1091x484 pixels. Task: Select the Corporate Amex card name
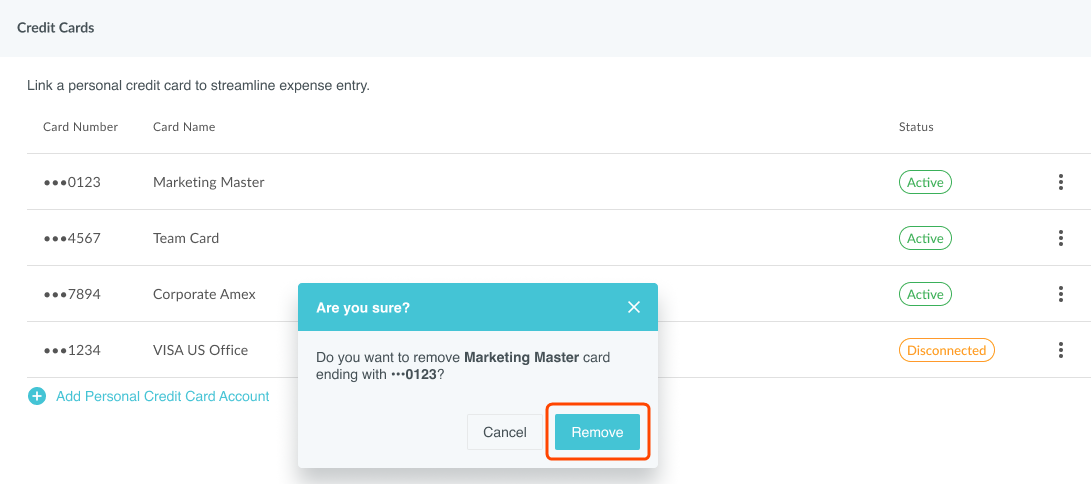(204, 294)
